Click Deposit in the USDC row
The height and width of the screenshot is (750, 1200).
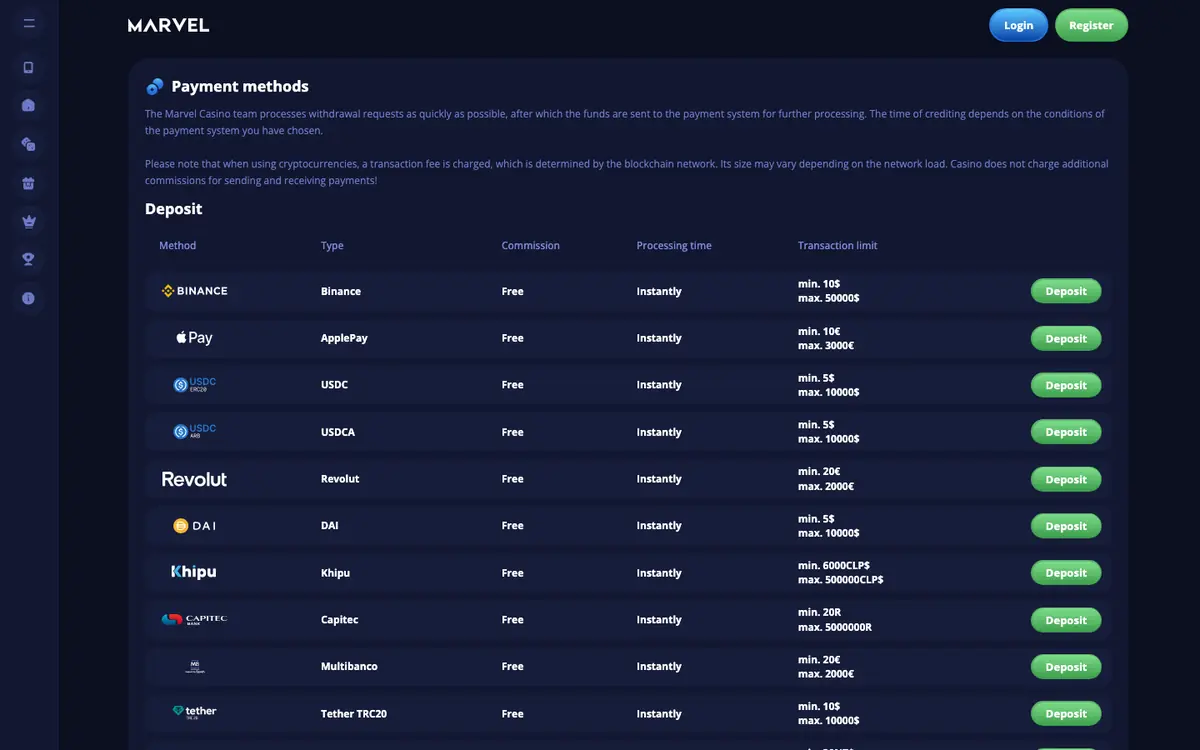point(1066,385)
